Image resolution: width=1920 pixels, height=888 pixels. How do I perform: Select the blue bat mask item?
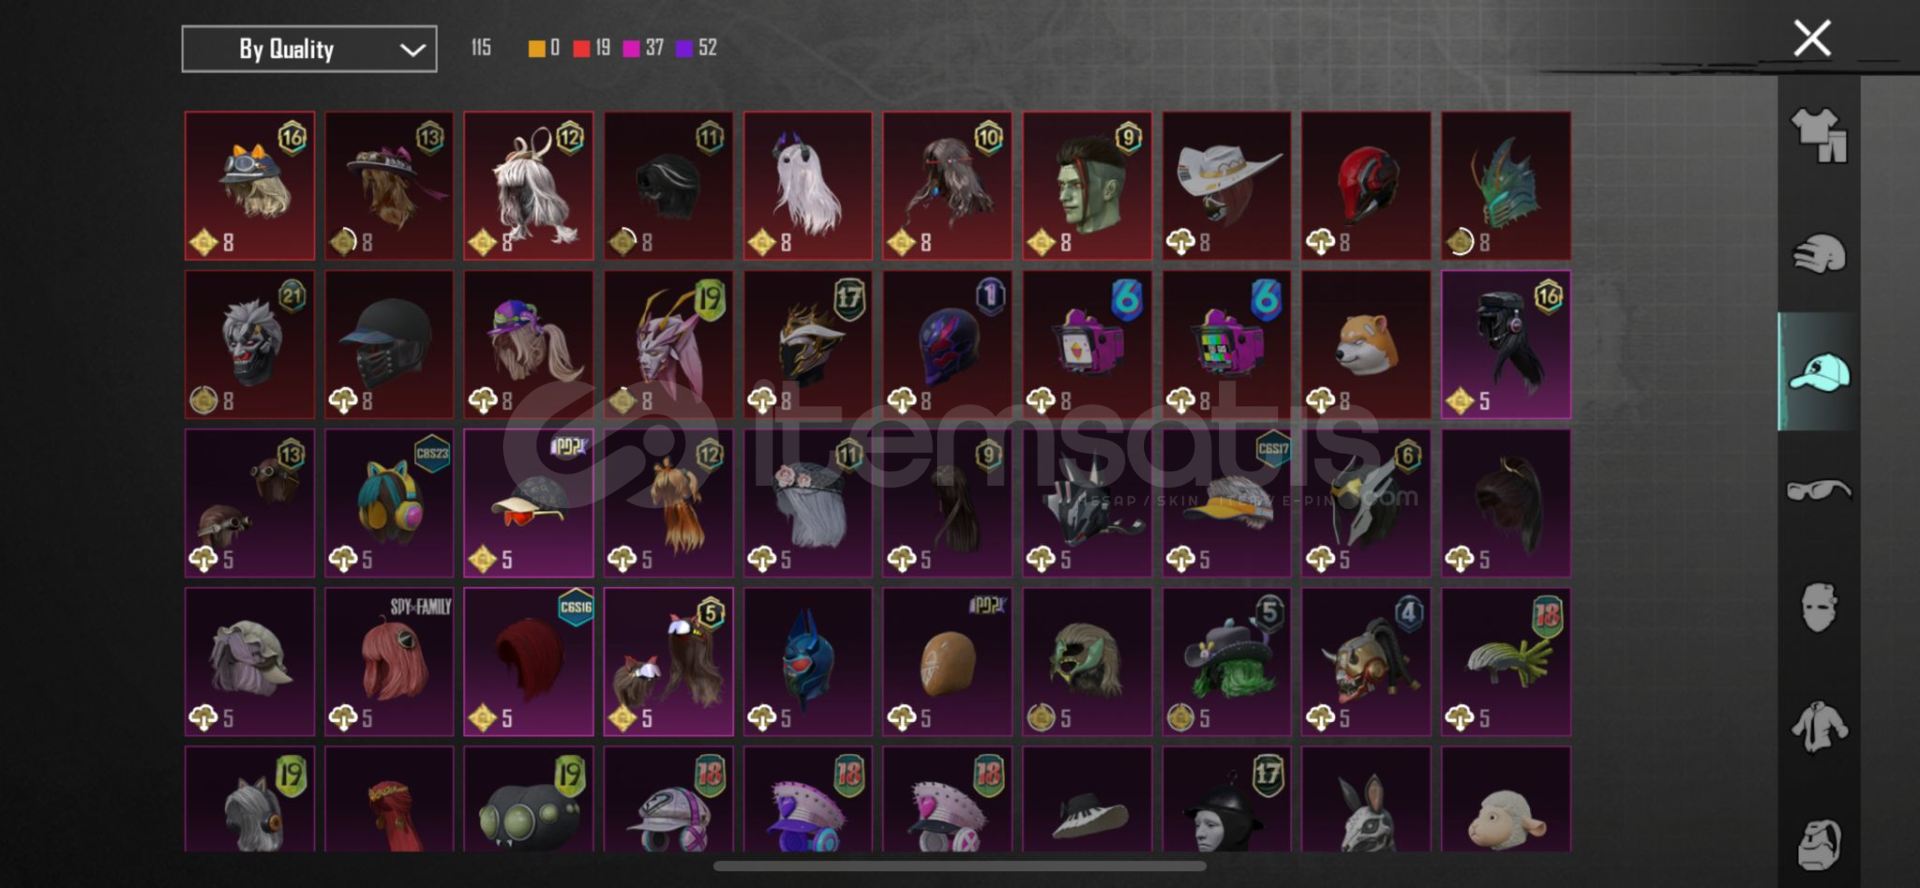[808, 662]
